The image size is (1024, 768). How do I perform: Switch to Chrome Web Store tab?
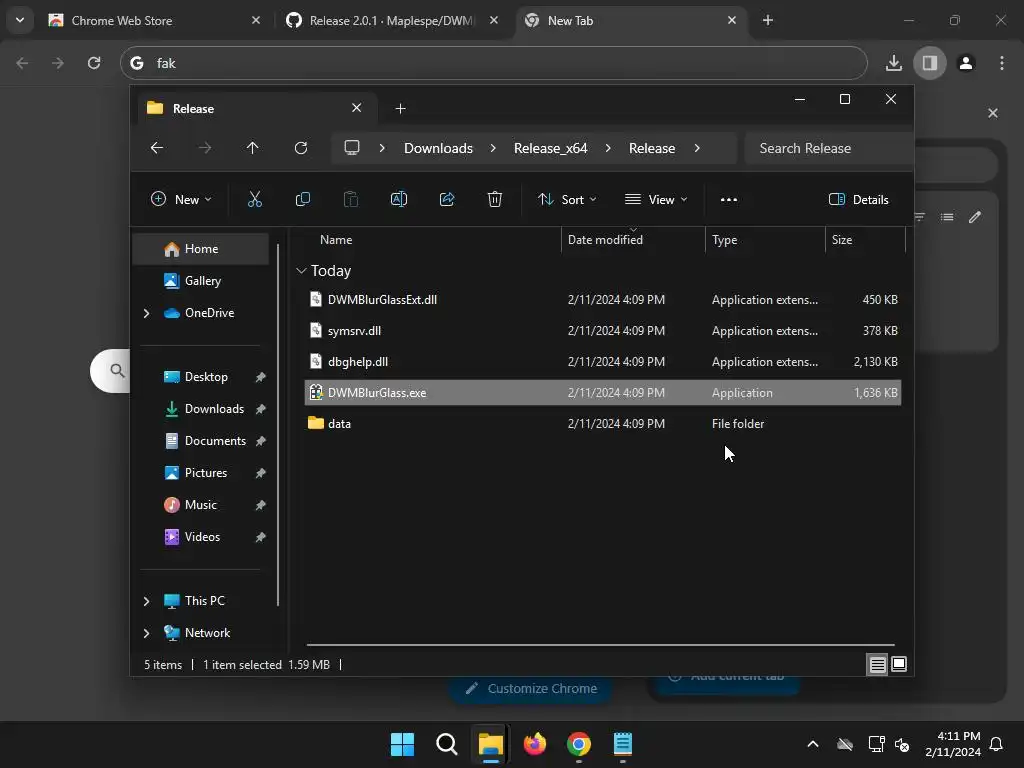tap(152, 20)
